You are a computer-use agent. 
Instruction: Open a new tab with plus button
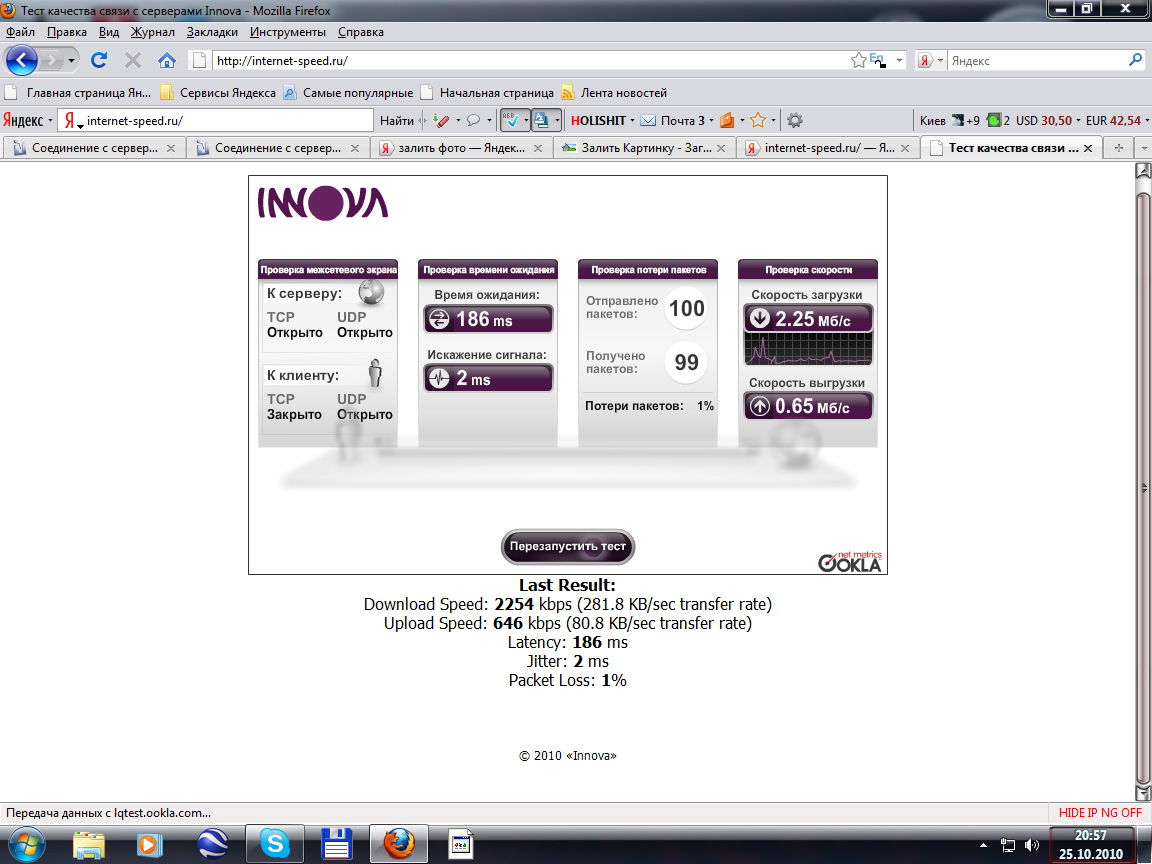pos(1119,148)
